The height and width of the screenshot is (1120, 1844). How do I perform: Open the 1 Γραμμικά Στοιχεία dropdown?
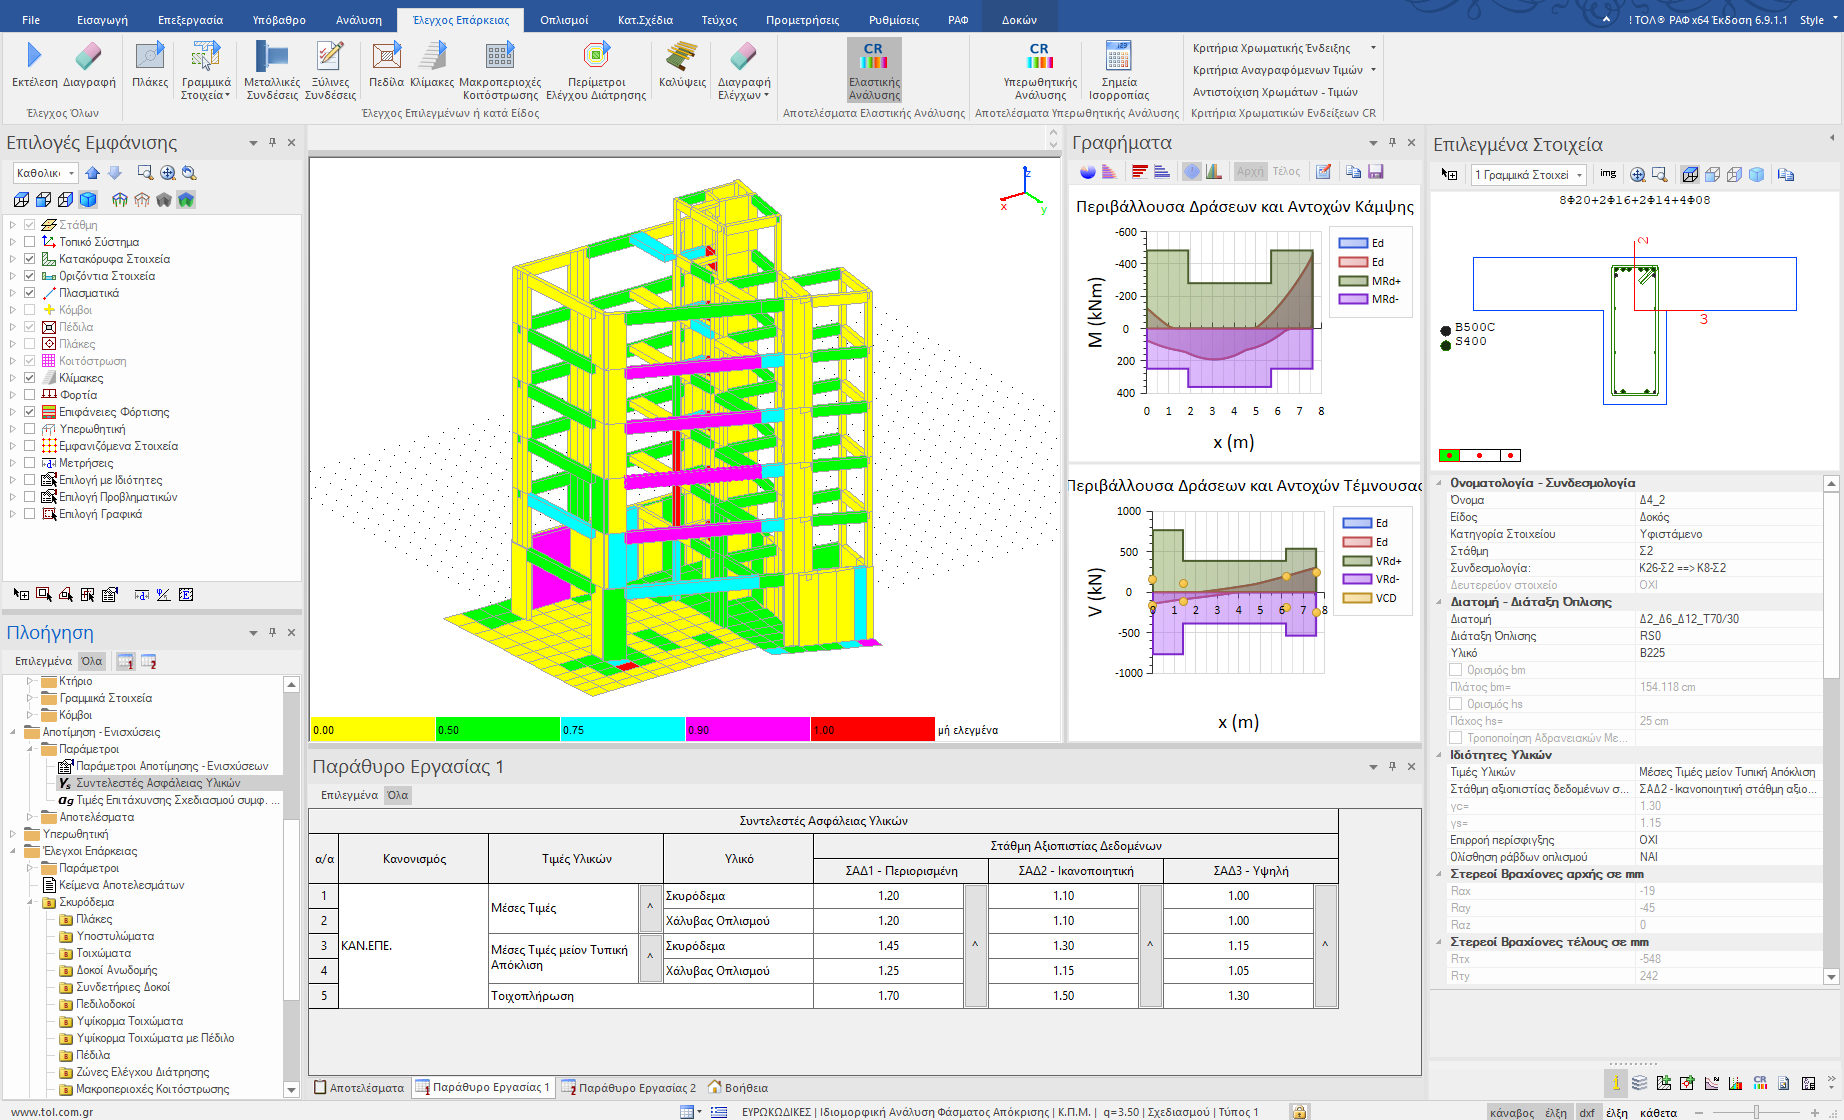[x=1530, y=175]
